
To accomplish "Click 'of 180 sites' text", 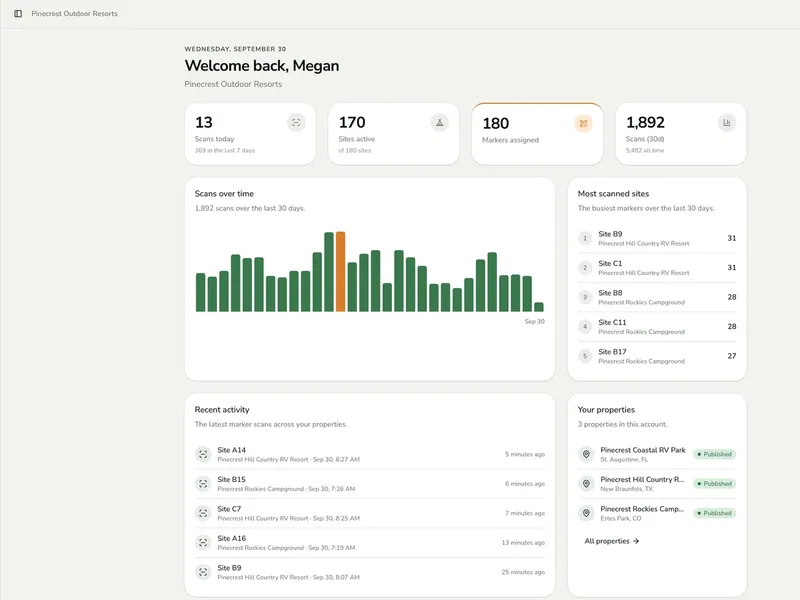I will click(x=355, y=151).
